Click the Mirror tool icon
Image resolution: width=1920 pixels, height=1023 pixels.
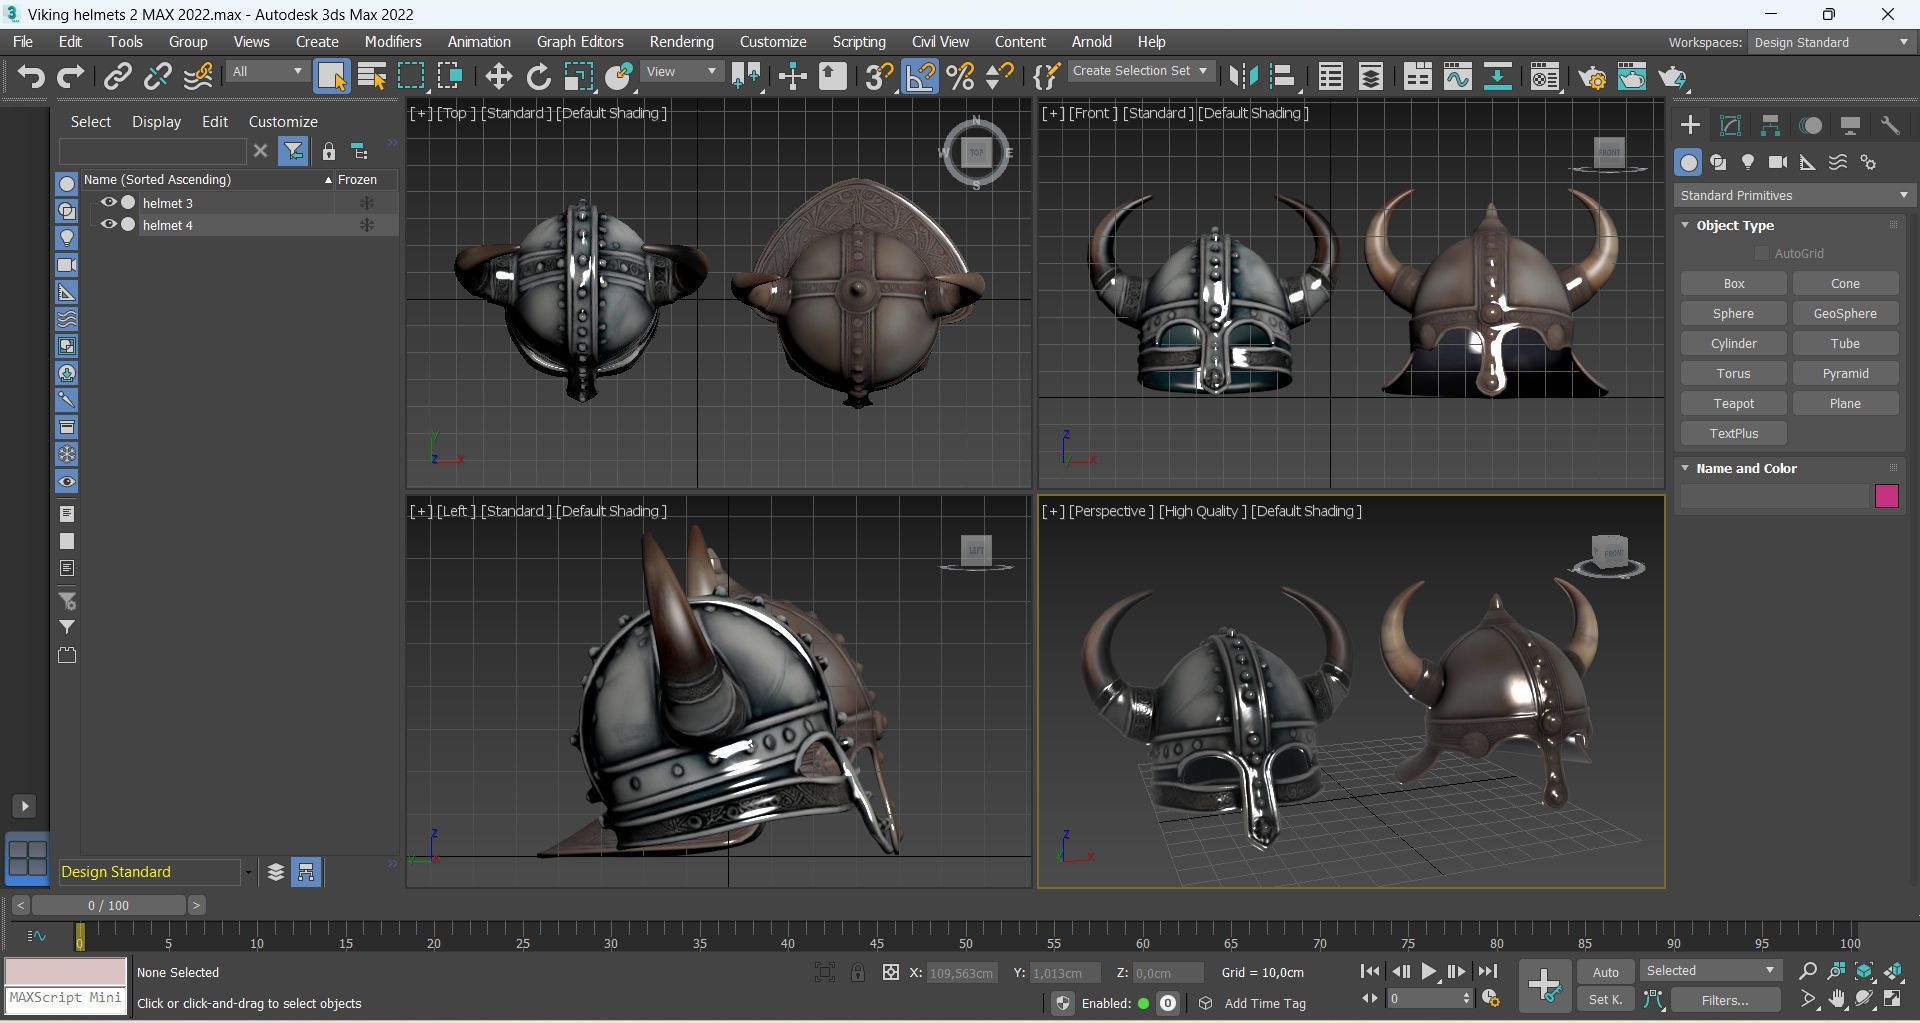point(1243,76)
